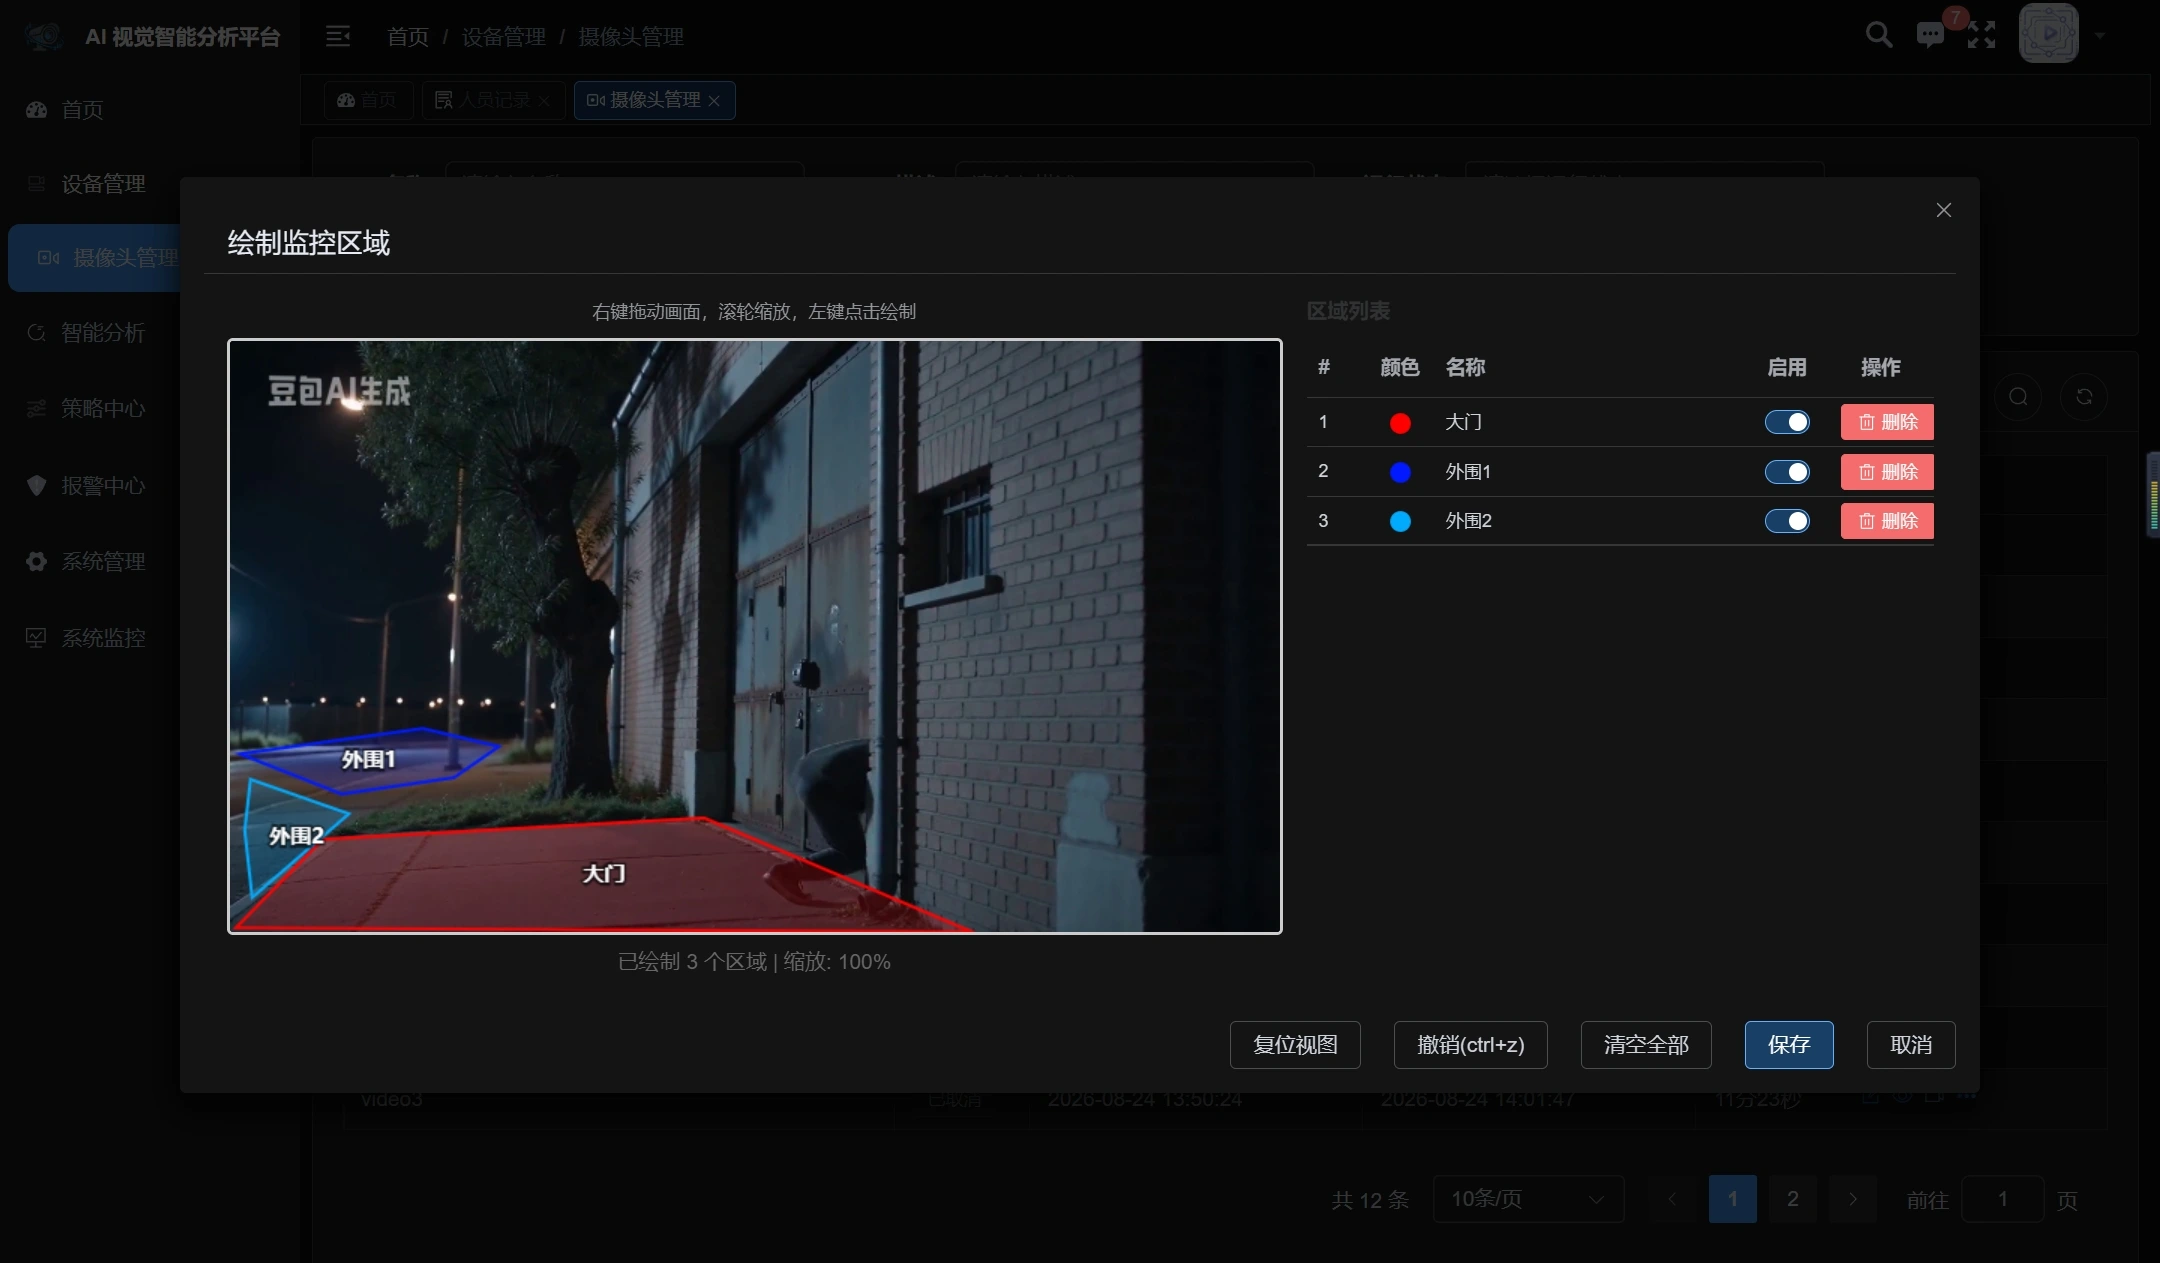
Task: Open the 10条/页 page size dropdown
Action: [x=1528, y=1199]
